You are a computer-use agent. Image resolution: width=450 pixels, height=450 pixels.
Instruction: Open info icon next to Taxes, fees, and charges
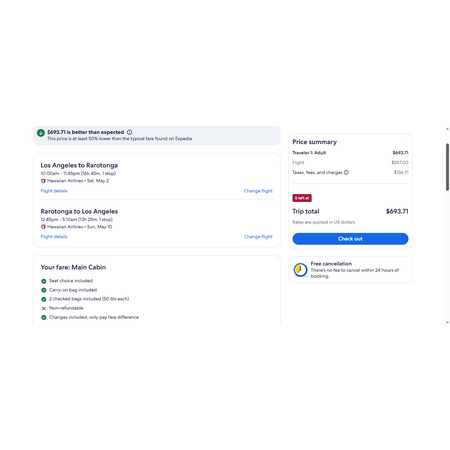[x=346, y=172]
